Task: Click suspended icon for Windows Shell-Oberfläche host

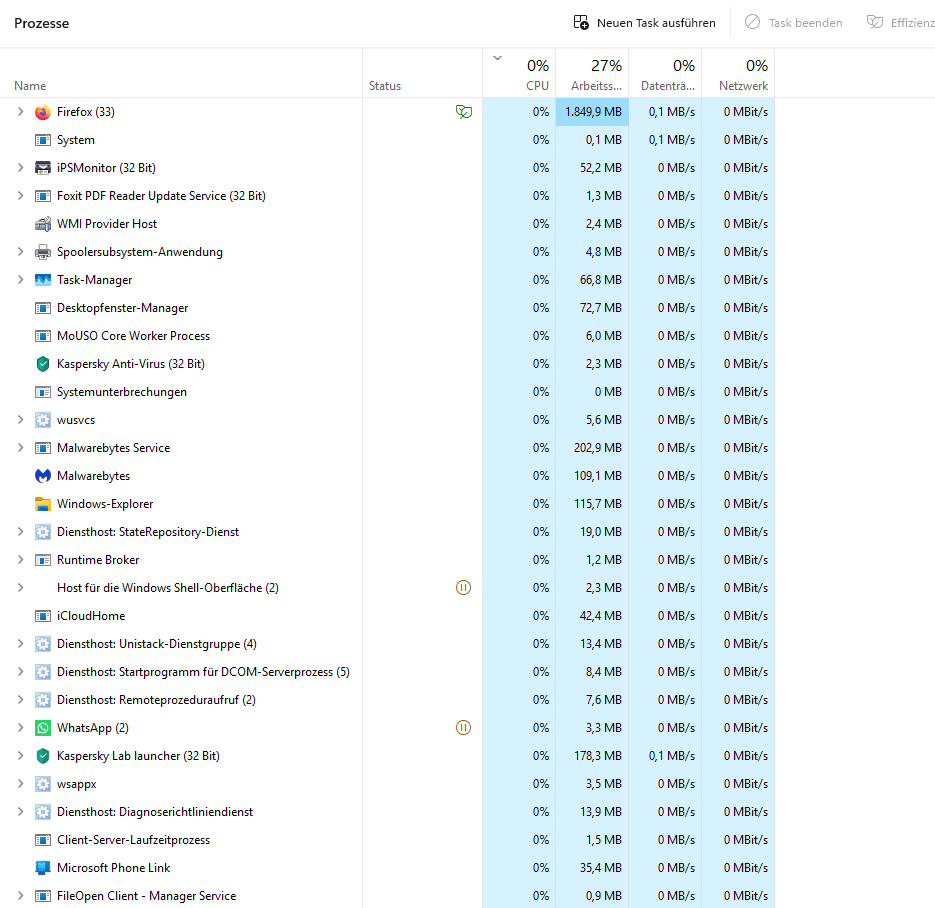Action: pyautogui.click(x=463, y=588)
